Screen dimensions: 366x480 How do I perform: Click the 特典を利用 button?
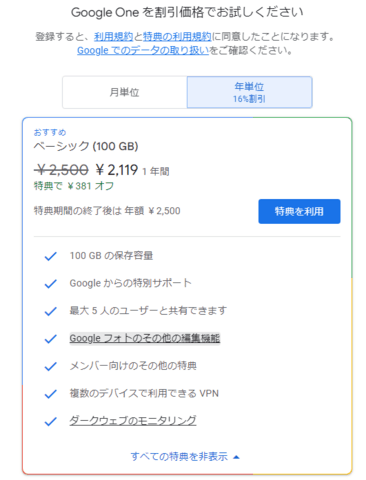(x=299, y=211)
